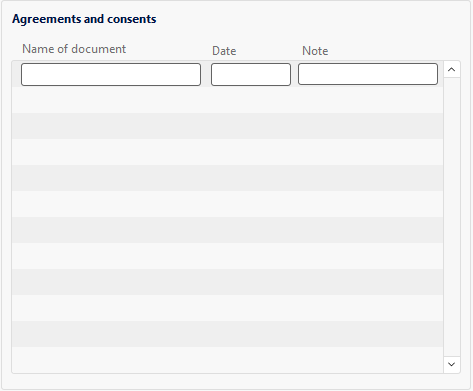Focus the Date input field
This screenshot has width=473, height=391.
(x=251, y=74)
